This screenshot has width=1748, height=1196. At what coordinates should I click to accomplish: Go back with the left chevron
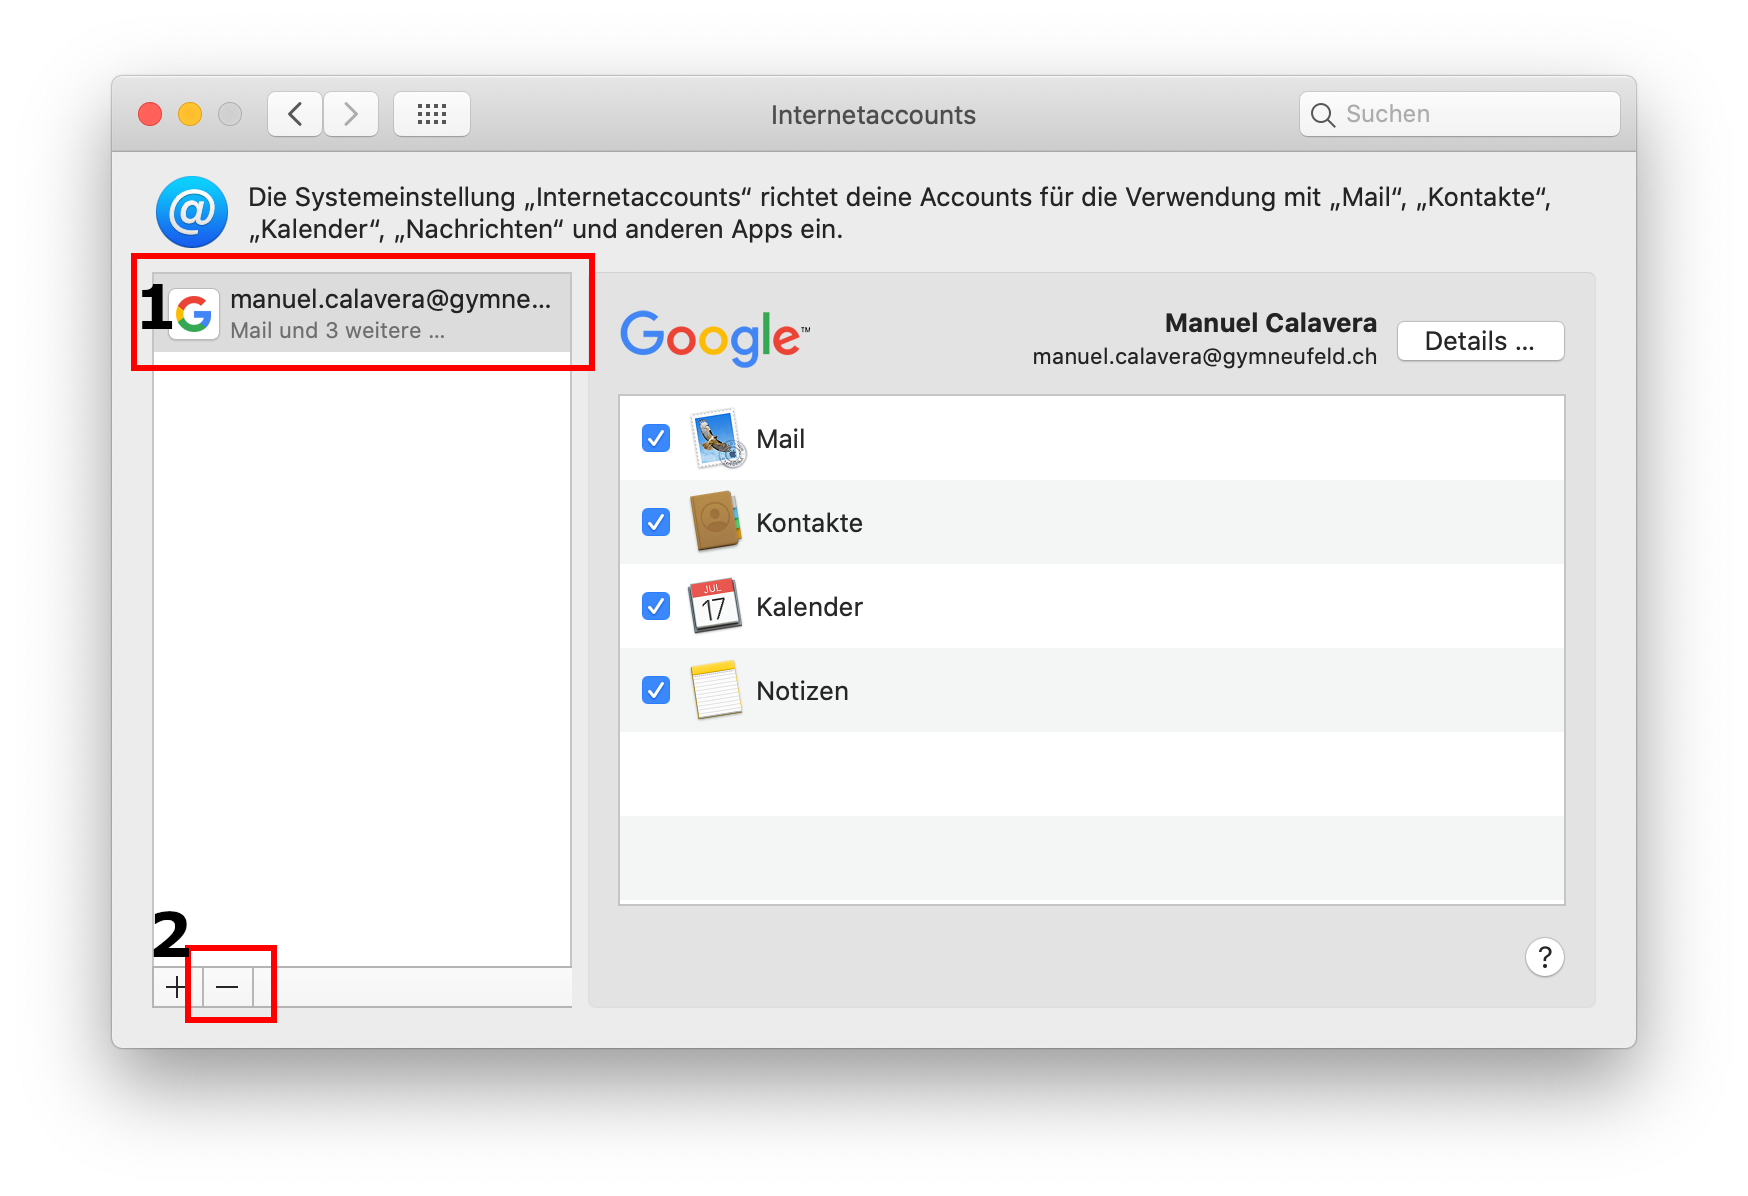295,114
